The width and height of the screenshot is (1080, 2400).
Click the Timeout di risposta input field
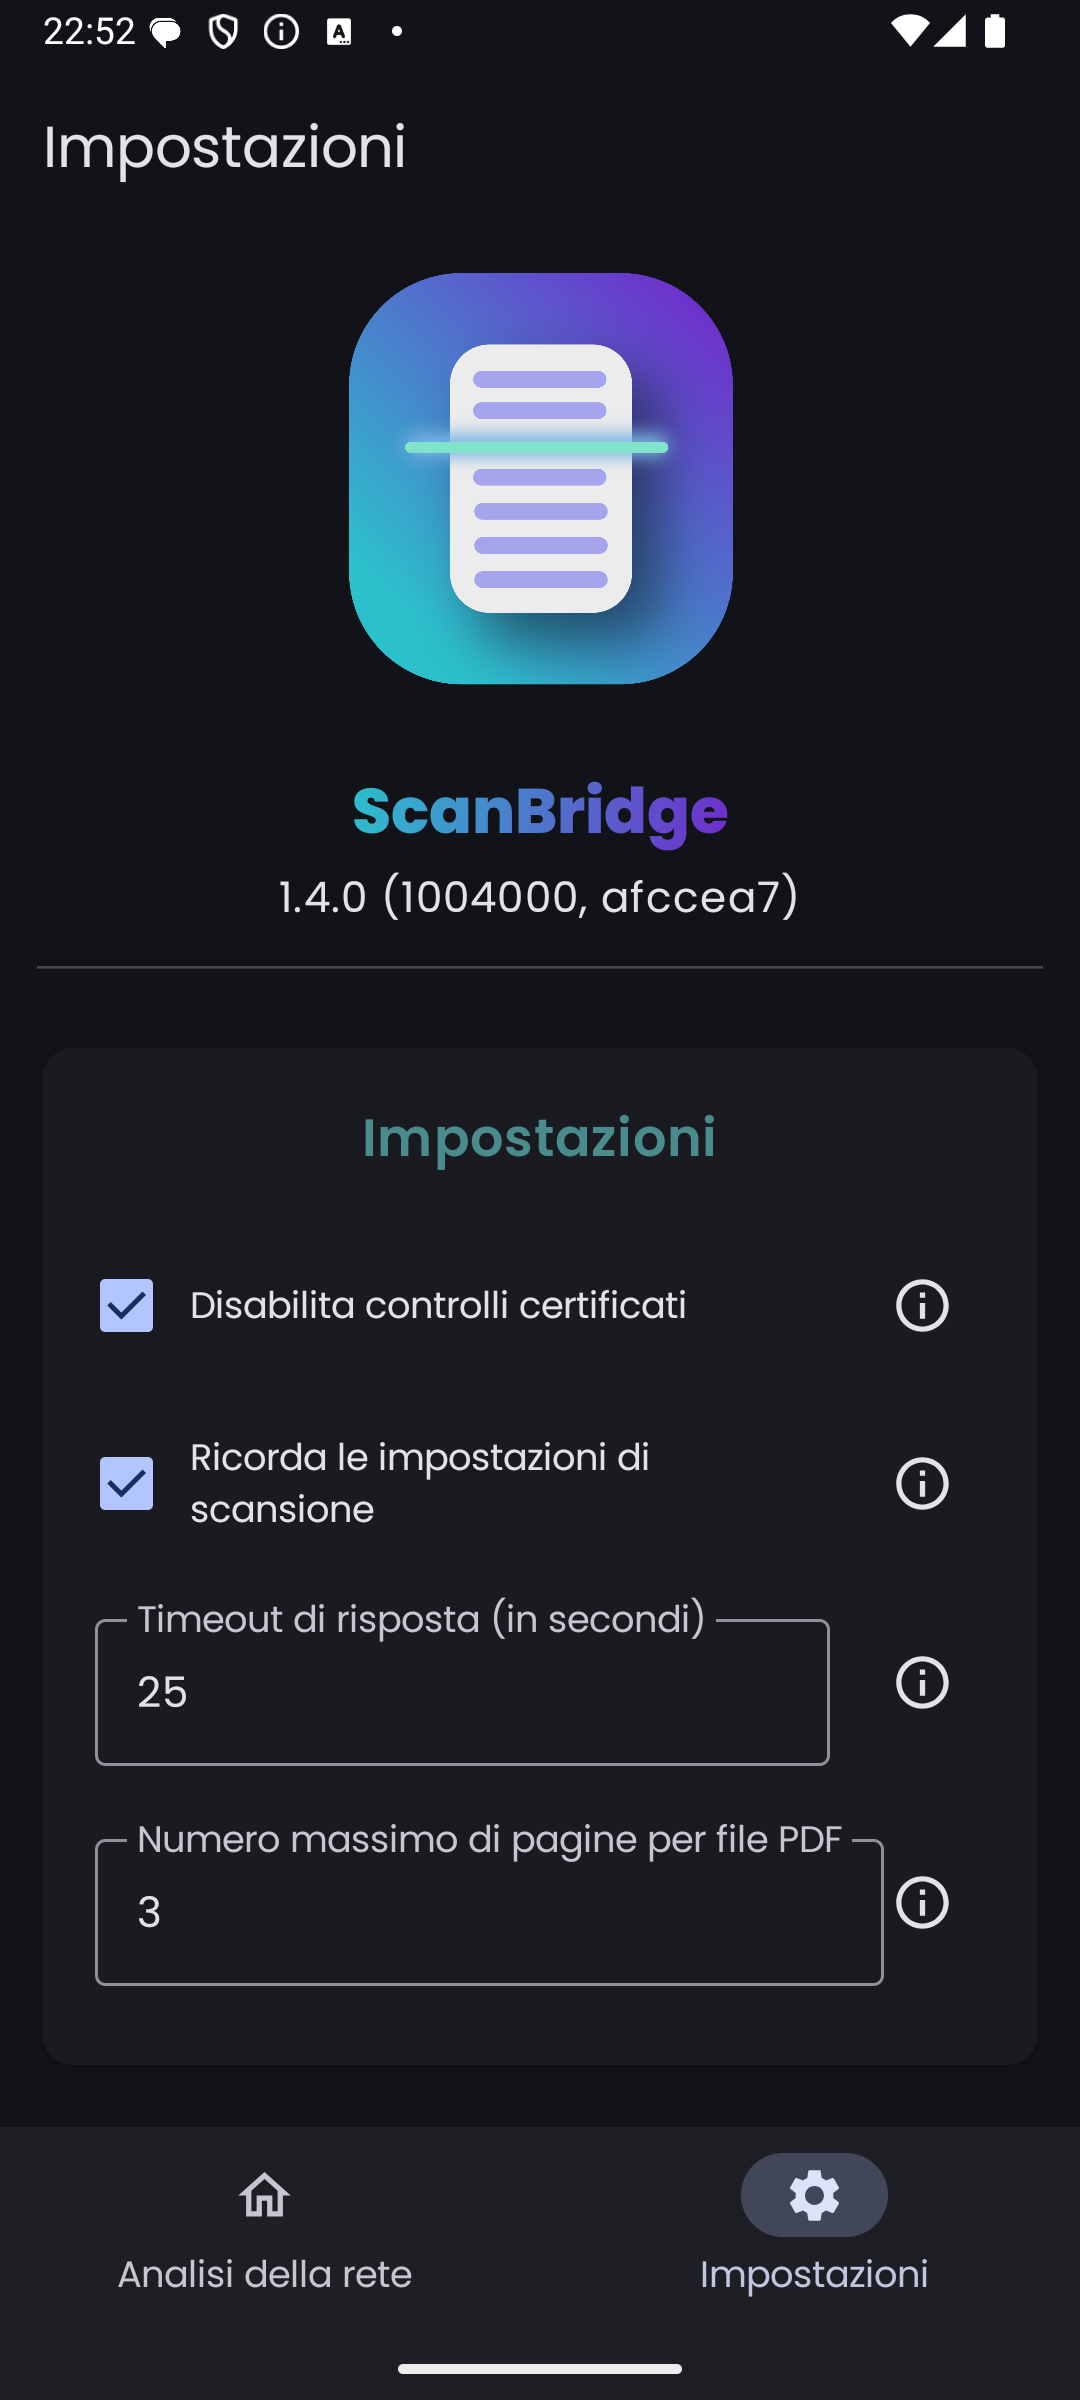[x=462, y=1692]
